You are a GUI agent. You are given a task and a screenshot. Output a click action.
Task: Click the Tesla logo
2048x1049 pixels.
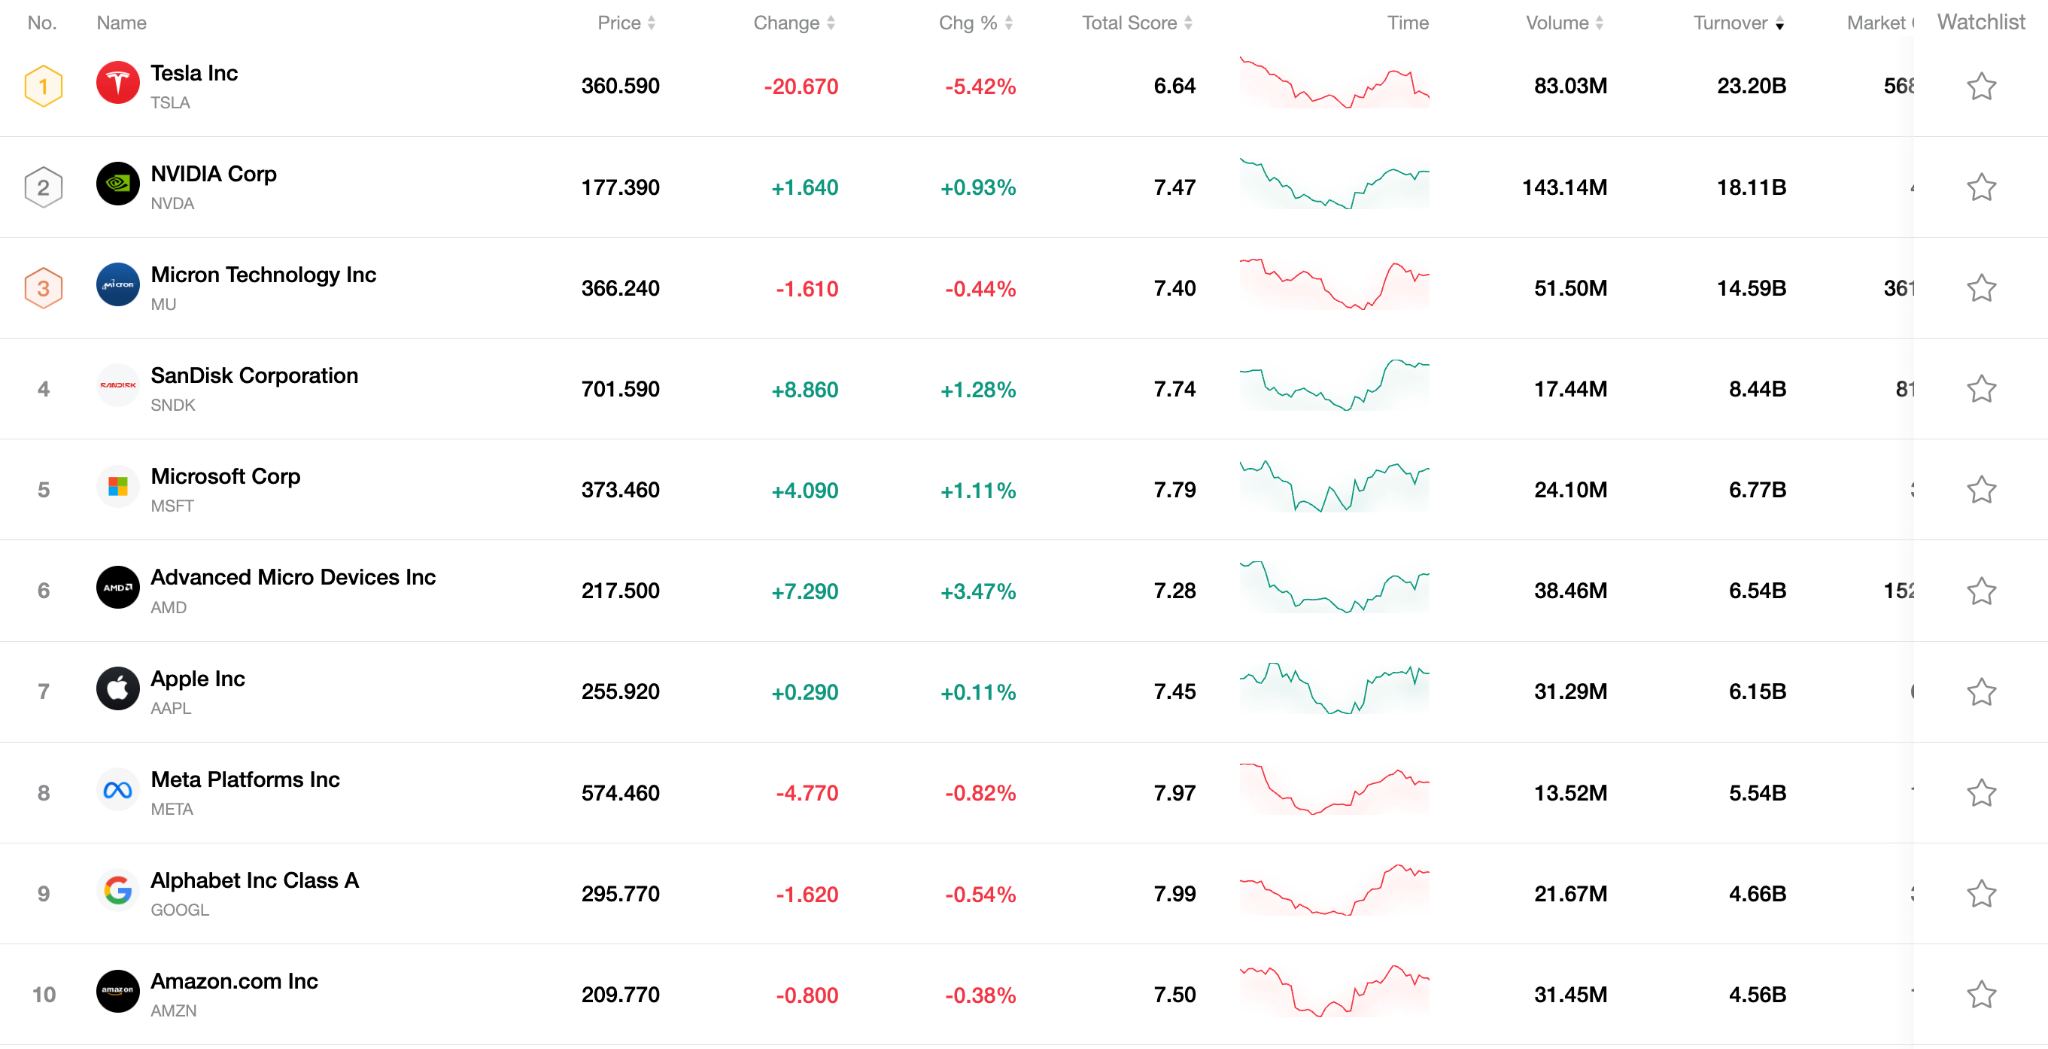118,85
